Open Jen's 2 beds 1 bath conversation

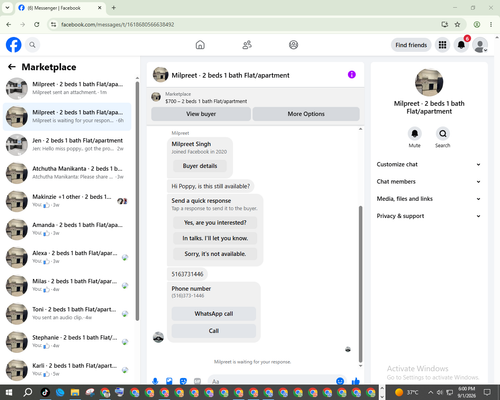tap(67, 145)
